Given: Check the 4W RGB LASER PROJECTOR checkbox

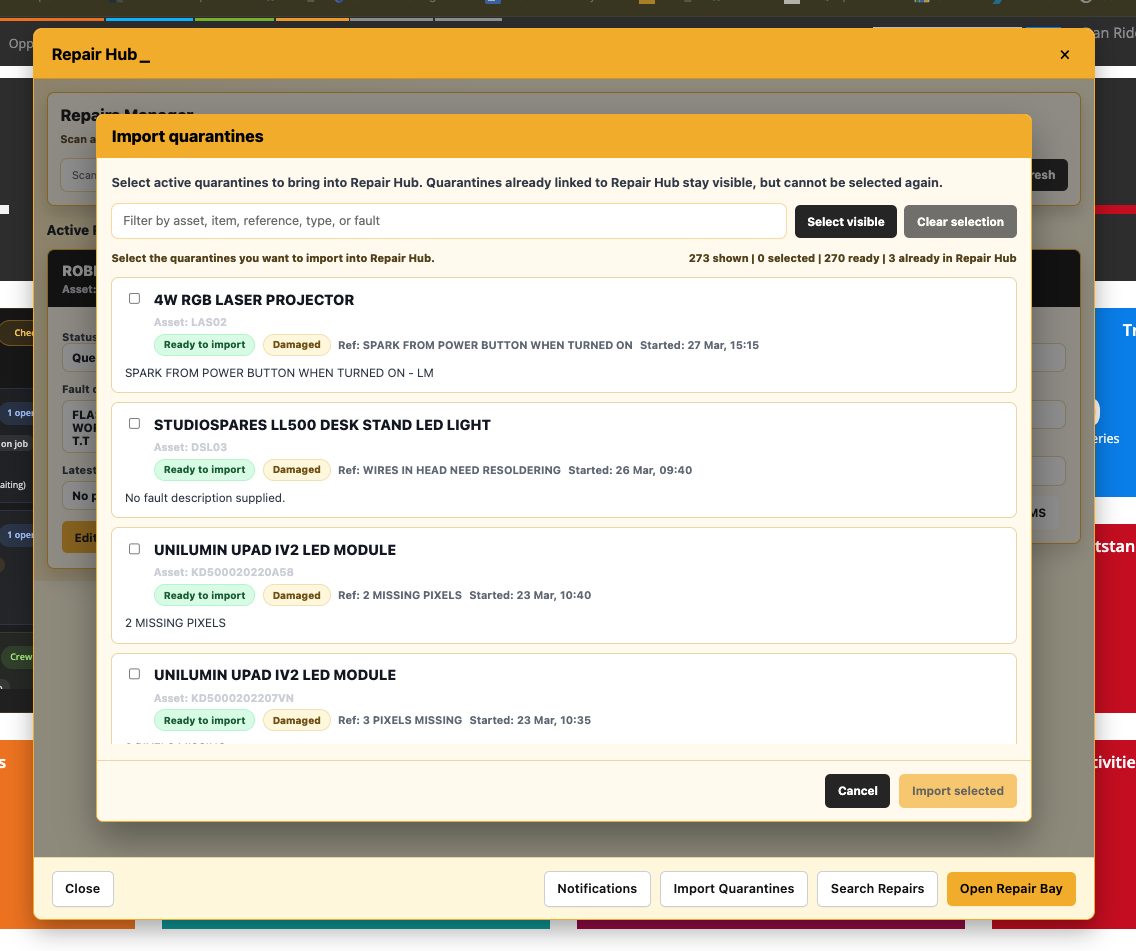Looking at the screenshot, I should 134,297.
